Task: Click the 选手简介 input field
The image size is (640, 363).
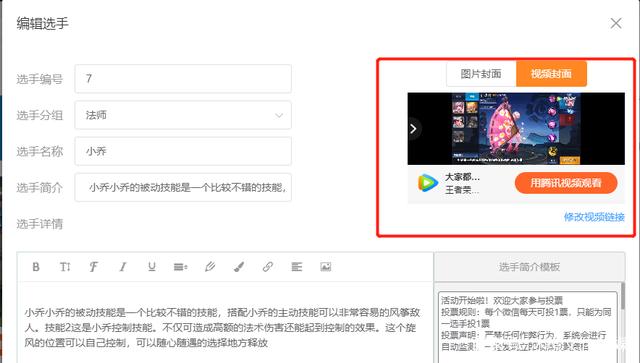Action: coord(183,187)
